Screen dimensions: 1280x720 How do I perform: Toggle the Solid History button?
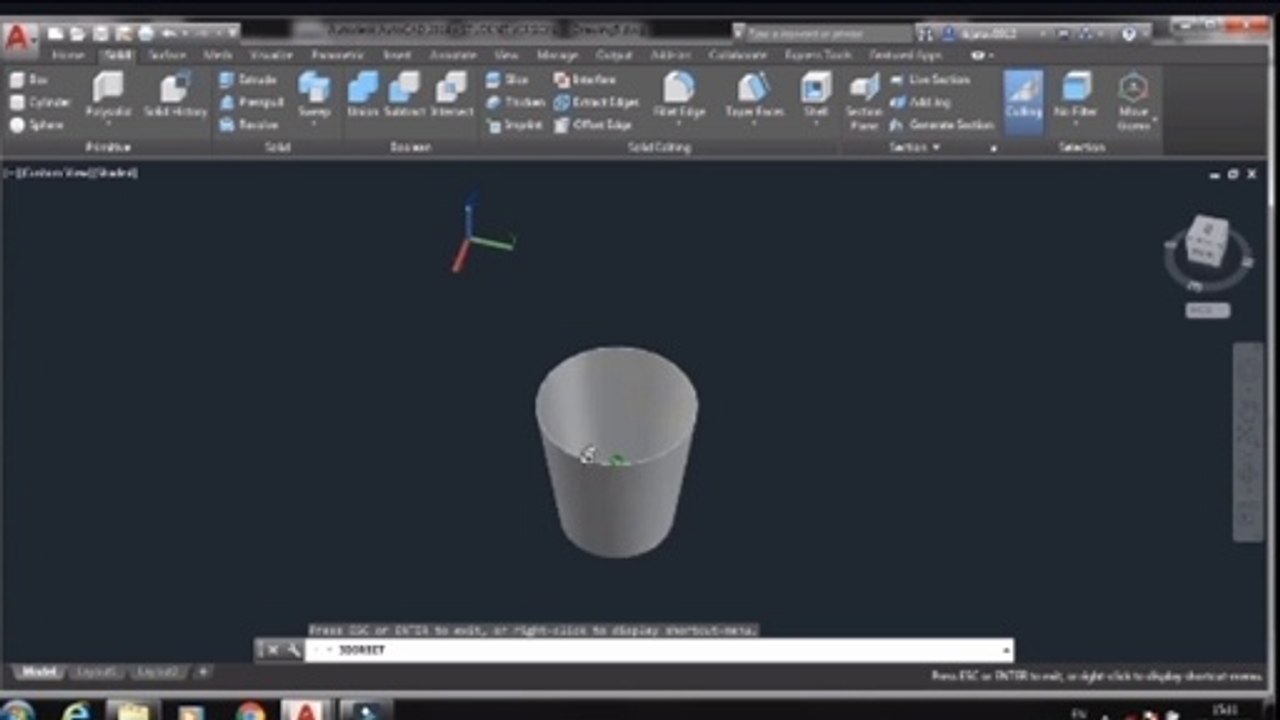(175, 95)
